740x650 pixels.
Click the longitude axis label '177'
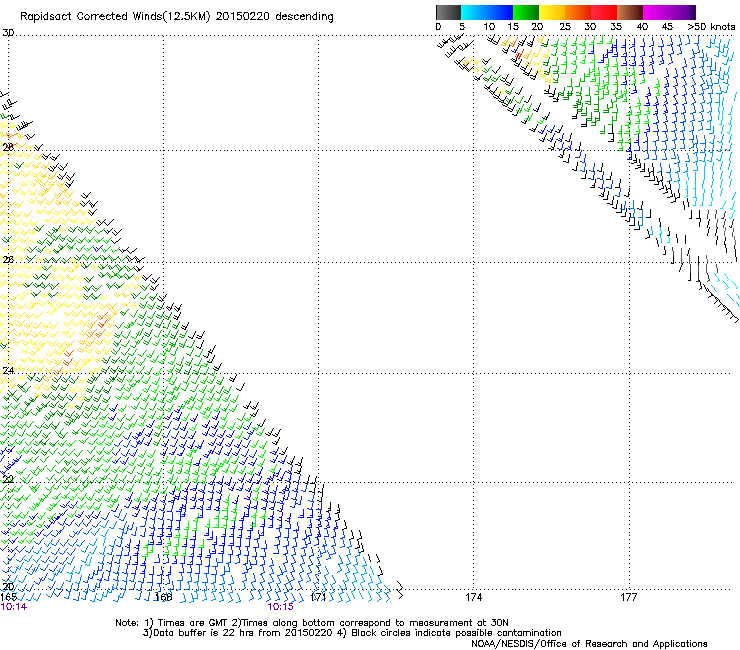pyautogui.click(x=629, y=597)
